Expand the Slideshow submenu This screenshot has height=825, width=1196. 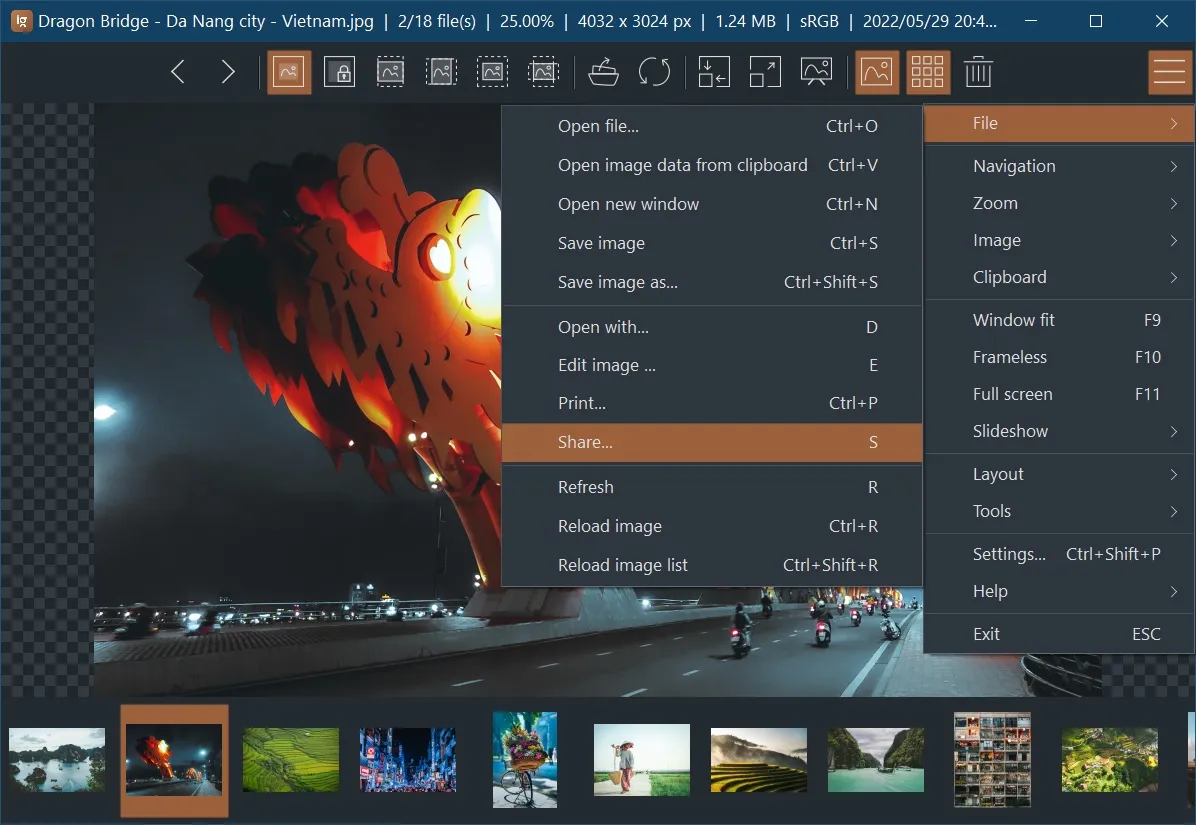[1059, 432]
